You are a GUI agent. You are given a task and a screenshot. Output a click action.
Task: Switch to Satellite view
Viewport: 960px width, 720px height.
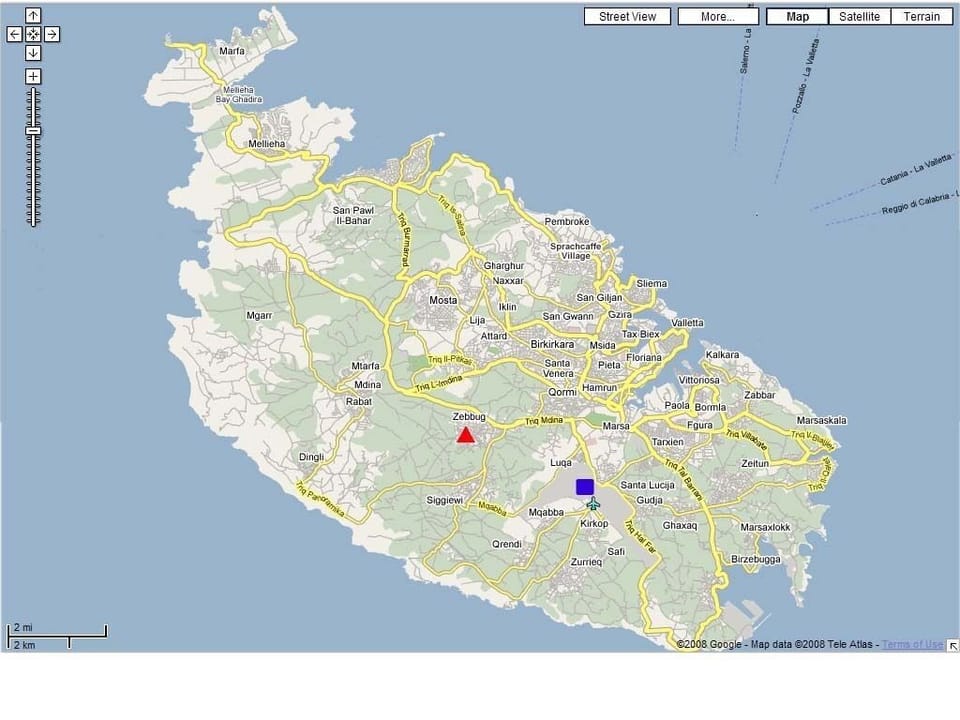tap(859, 17)
